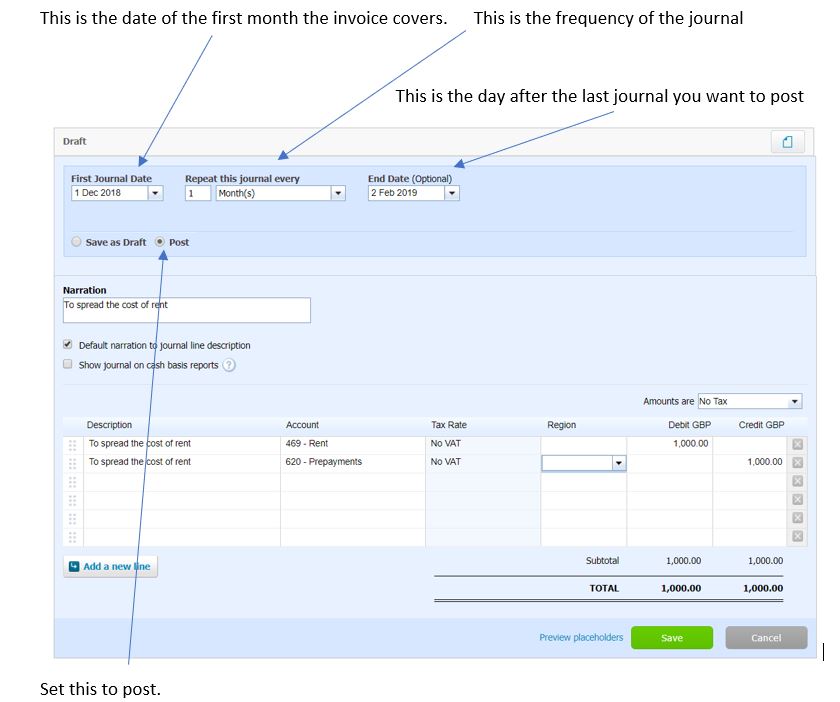Viewport: 840px width, 702px height.
Task: Delete the 469 - Rent journal line
Action: pos(797,444)
